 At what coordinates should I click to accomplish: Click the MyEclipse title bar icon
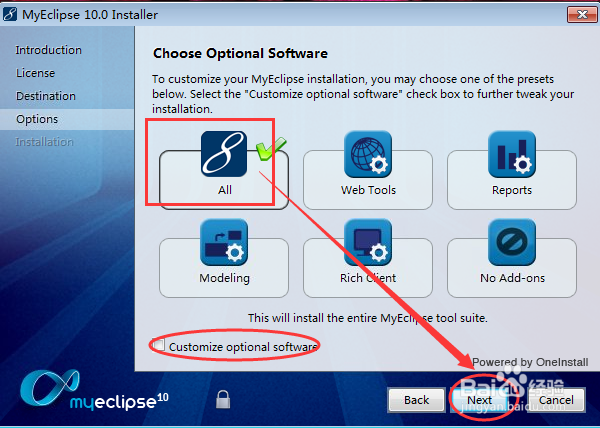[10, 15]
